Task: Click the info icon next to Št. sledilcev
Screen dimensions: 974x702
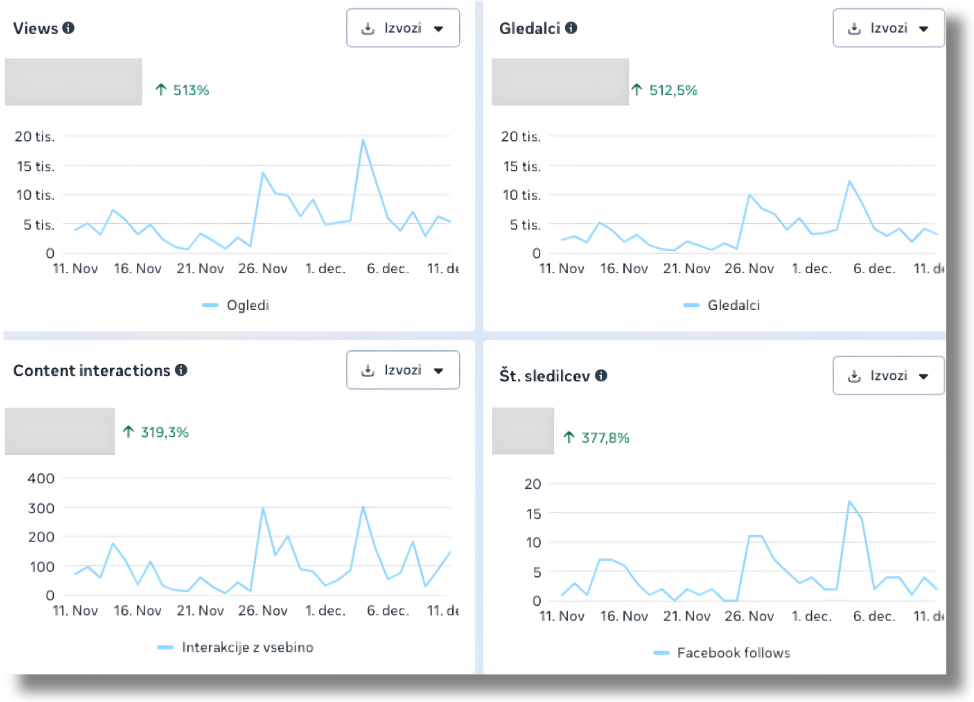Action: pyautogui.click(x=601, y=376)
